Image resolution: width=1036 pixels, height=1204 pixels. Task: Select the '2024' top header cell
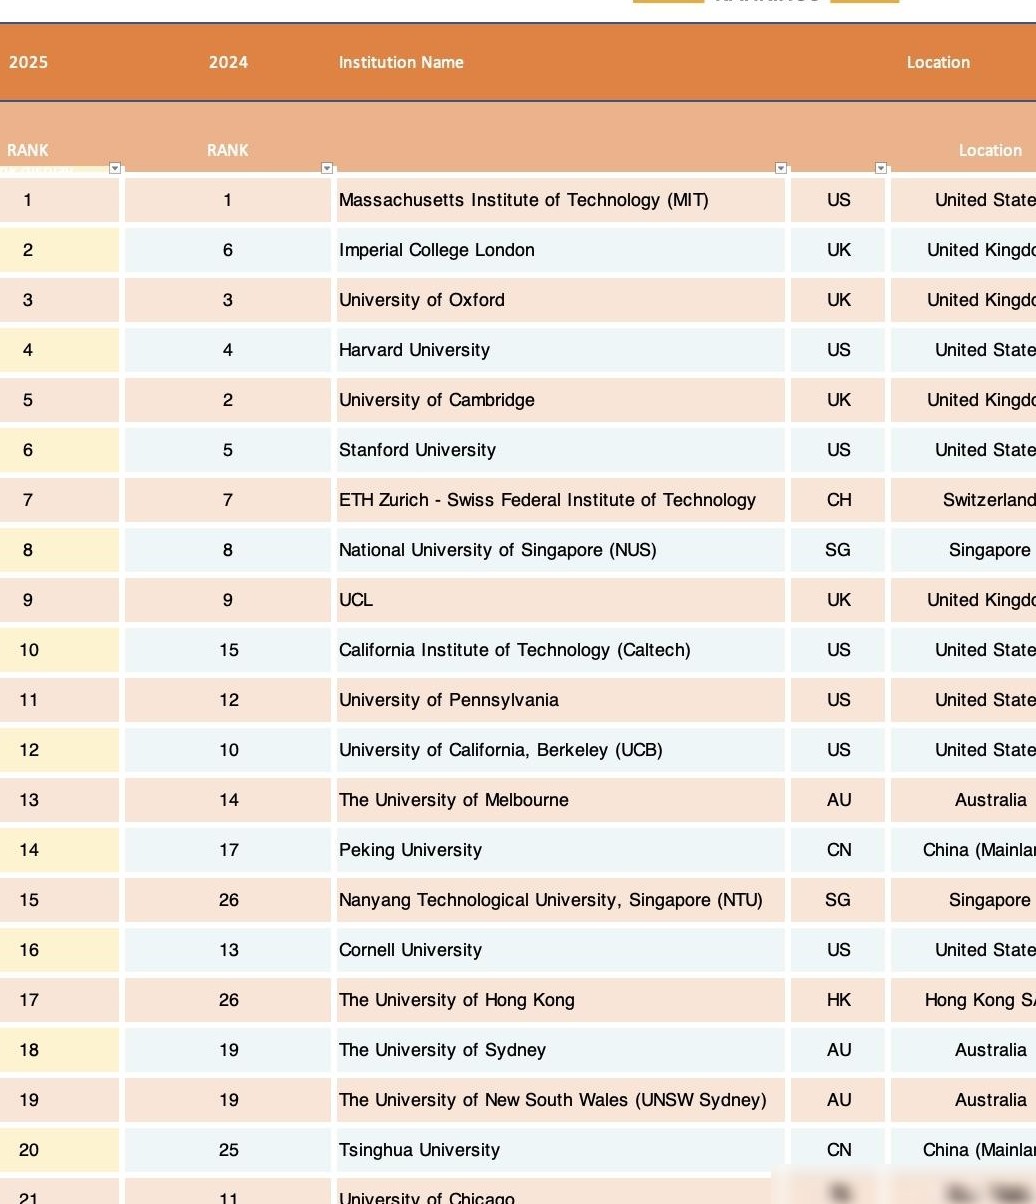pos(228,62)
